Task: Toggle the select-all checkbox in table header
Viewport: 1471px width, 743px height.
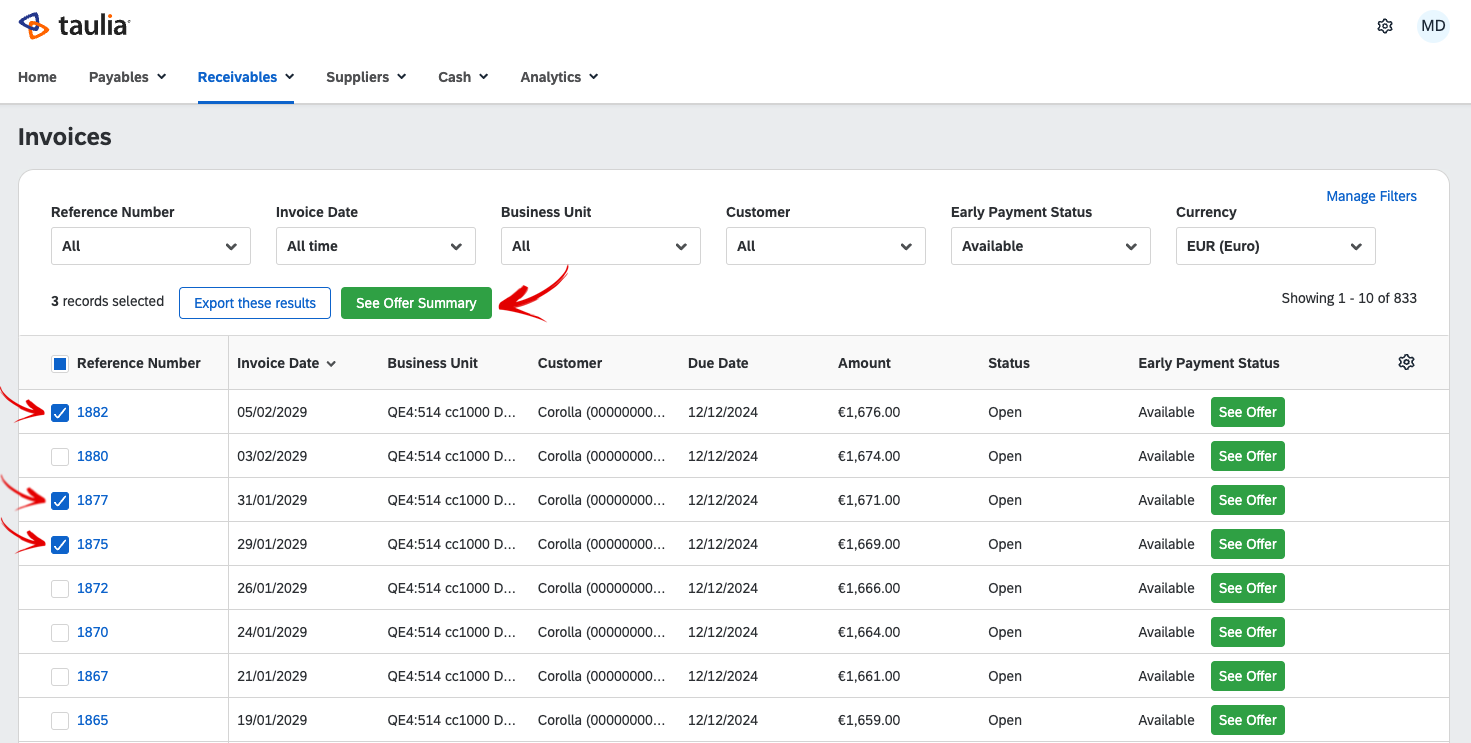Action: [60, 364]
